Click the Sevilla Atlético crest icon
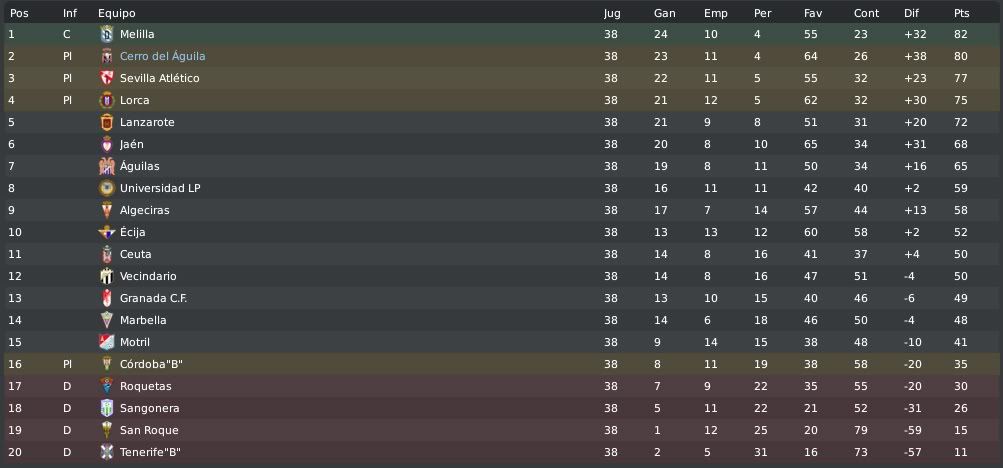 point(107,78)
